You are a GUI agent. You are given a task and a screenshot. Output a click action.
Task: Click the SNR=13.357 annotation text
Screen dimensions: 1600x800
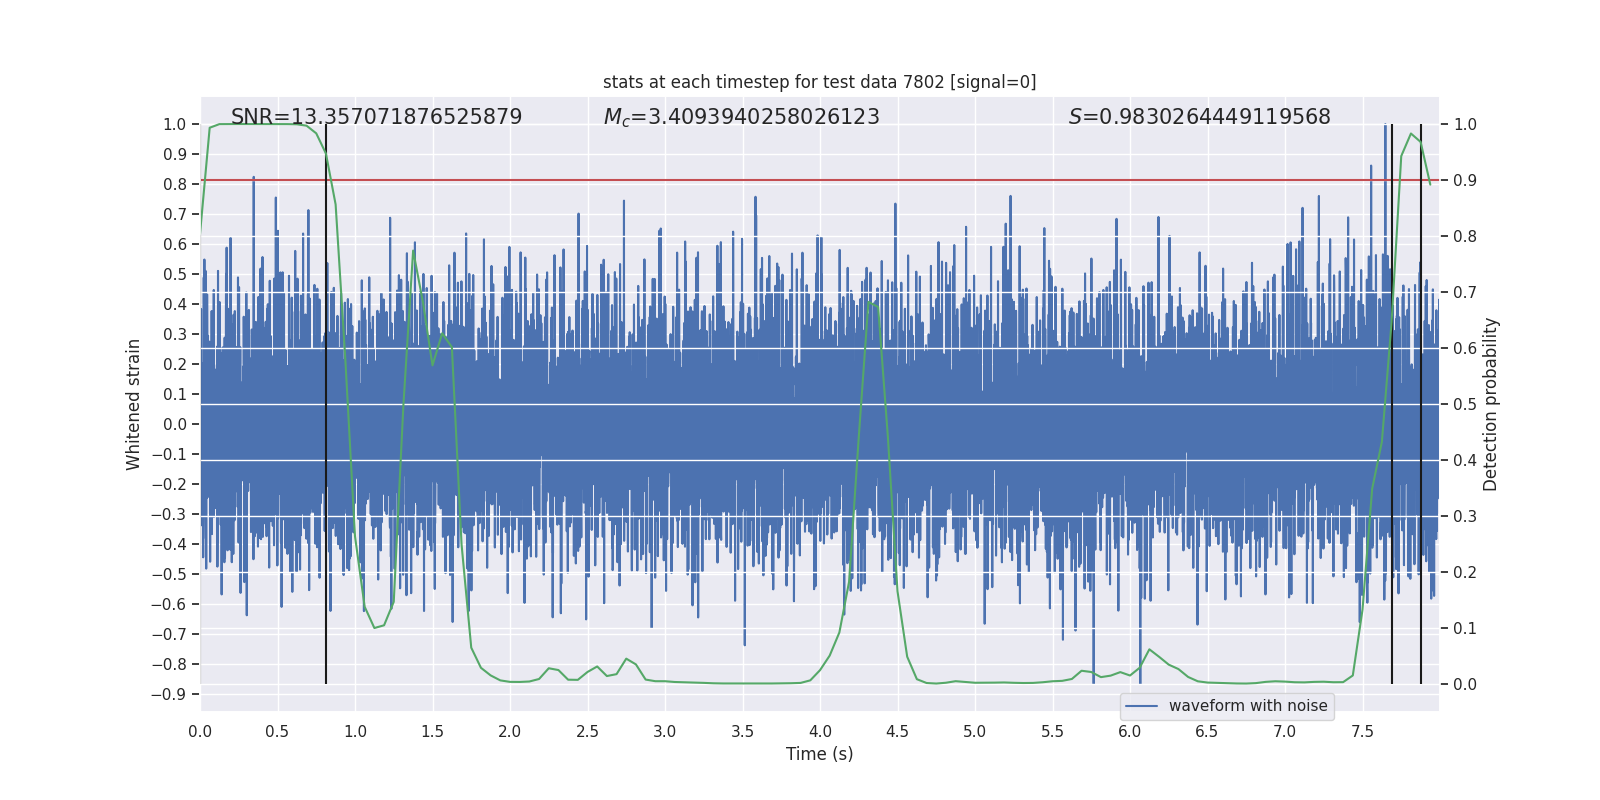376,117
